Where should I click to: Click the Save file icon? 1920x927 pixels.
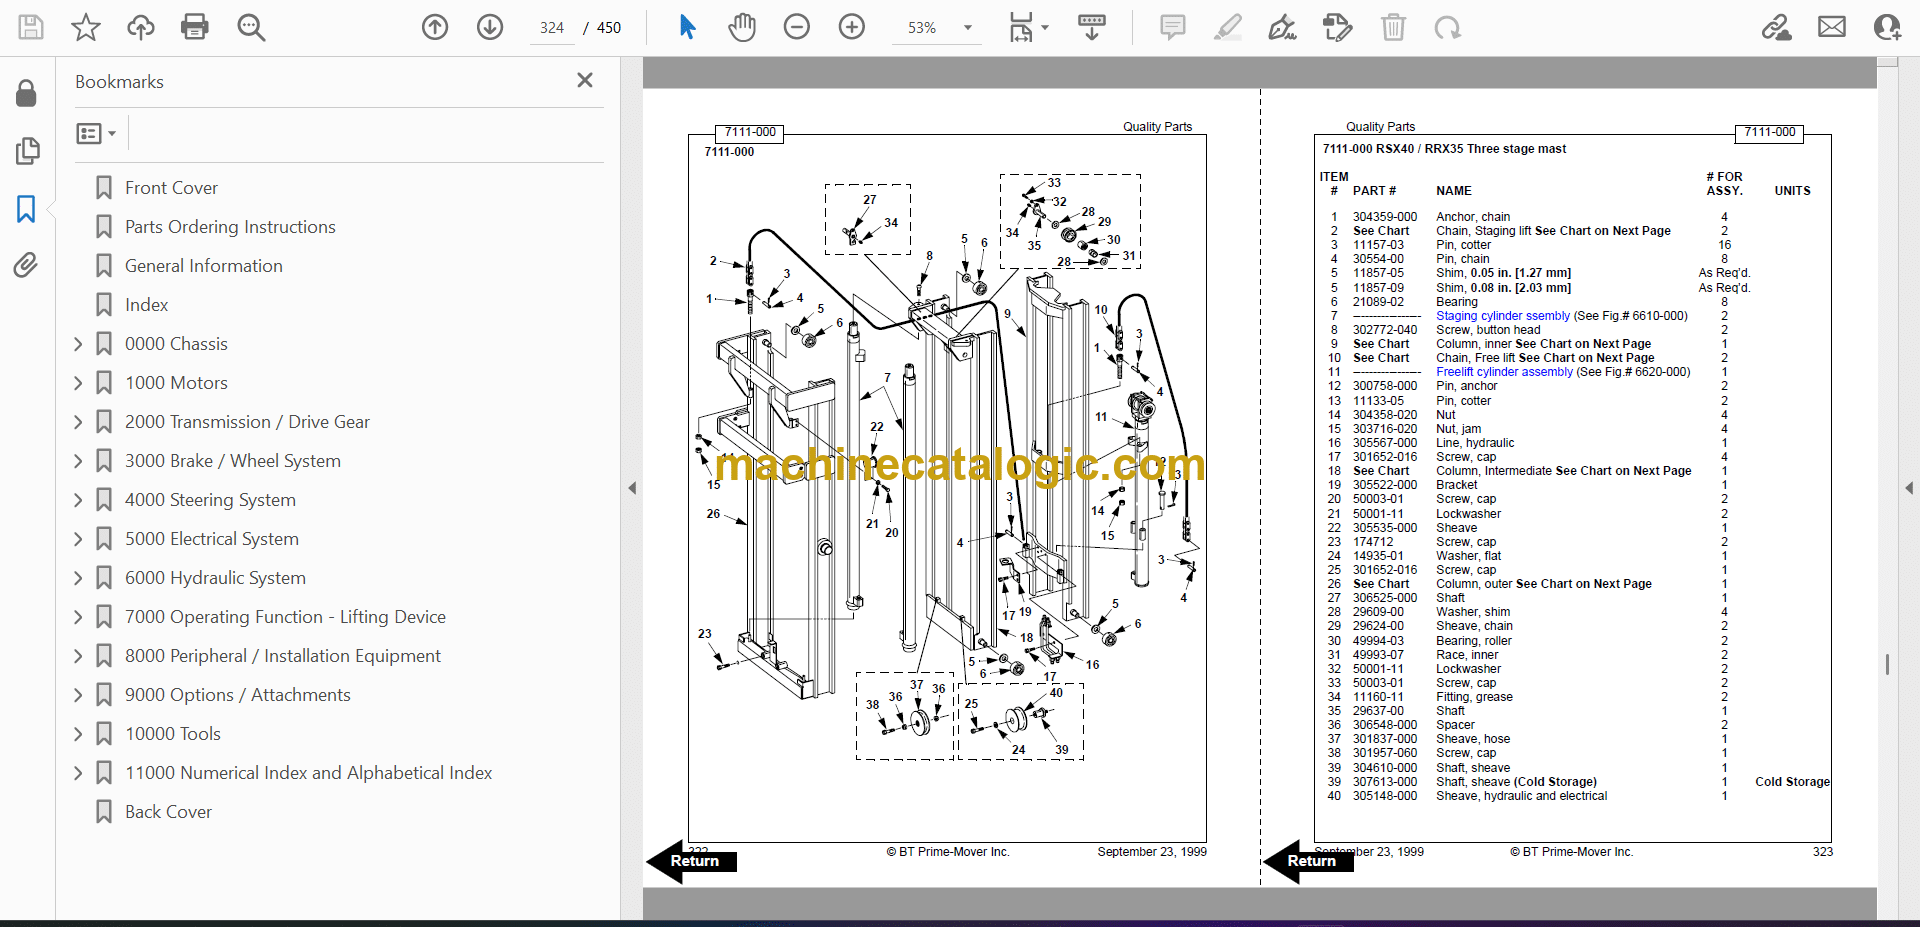coord(31,27)
